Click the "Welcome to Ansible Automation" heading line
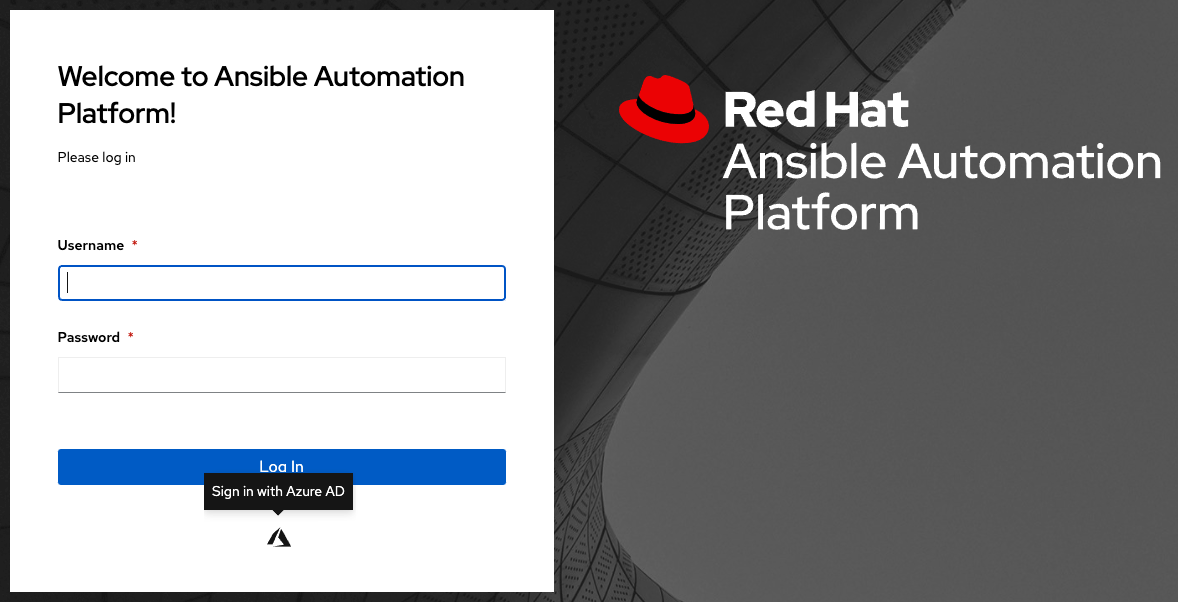The image size is (1178, 602). click(261, 77)
